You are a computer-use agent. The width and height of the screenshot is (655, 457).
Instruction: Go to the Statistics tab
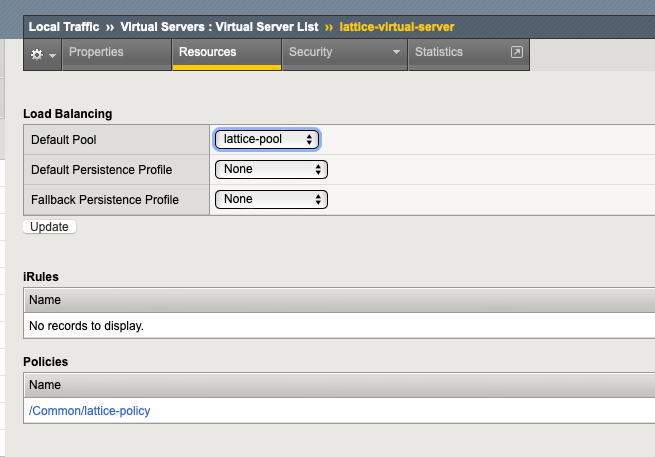tap(439, 52)
